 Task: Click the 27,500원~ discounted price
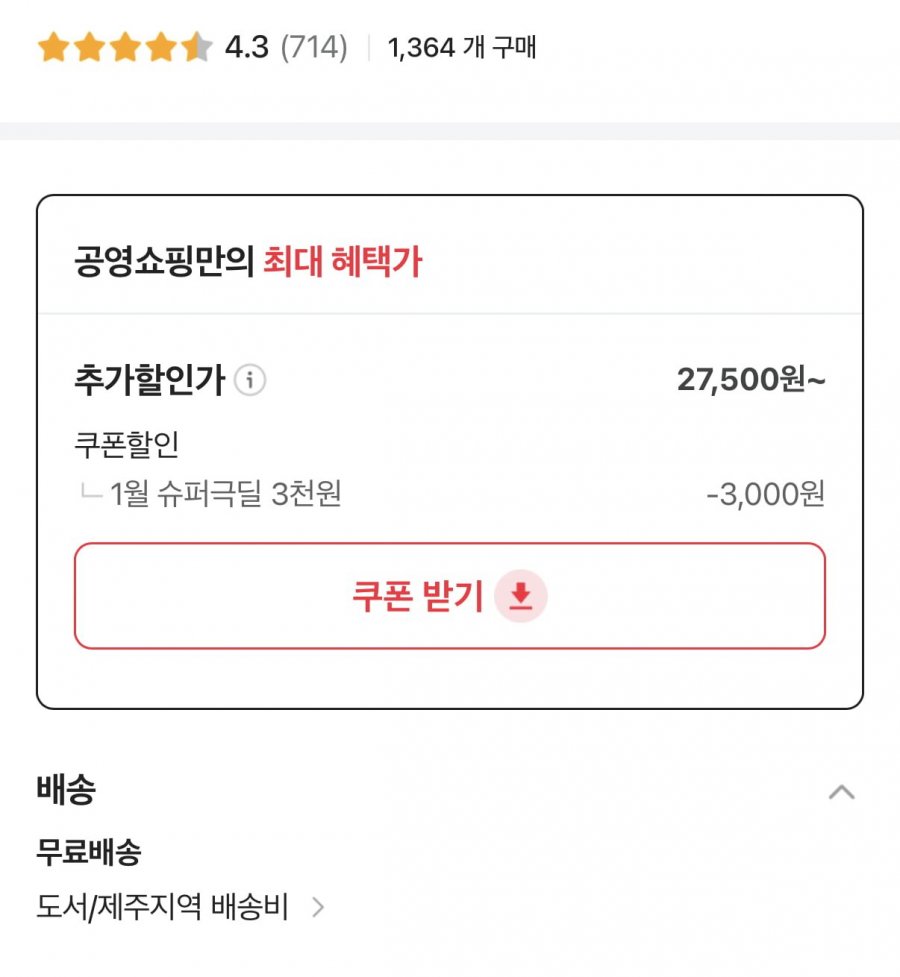pos(751,380)
